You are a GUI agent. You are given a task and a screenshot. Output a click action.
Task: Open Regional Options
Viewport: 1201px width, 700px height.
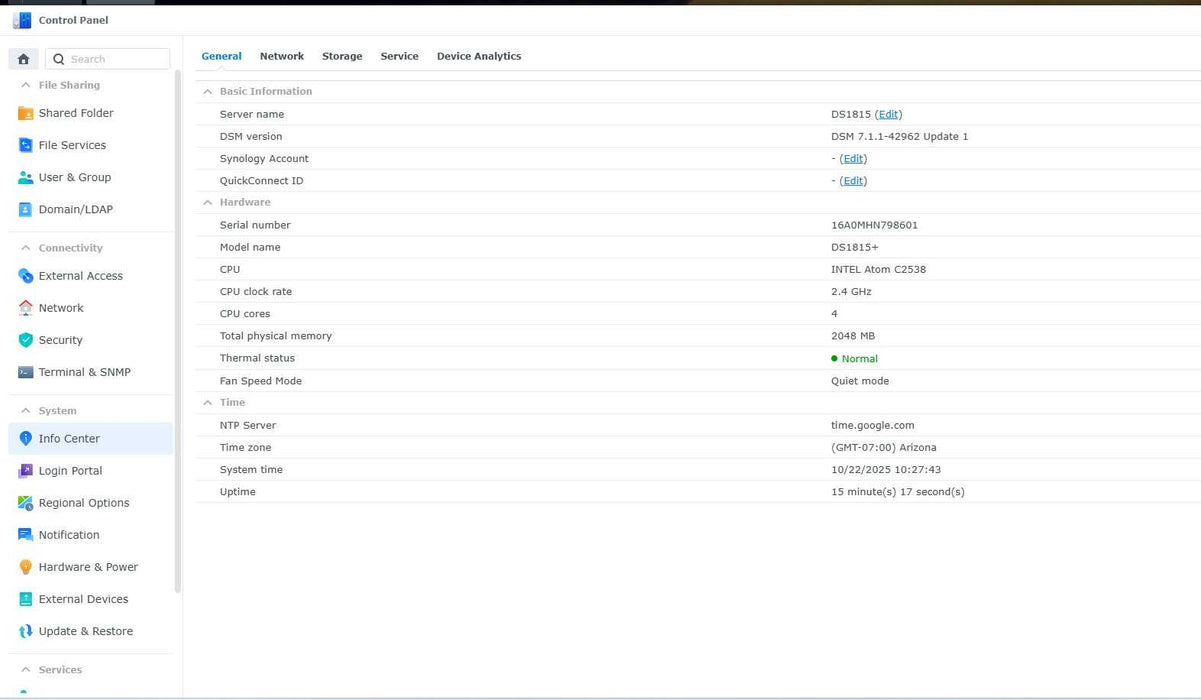point(84,502)
